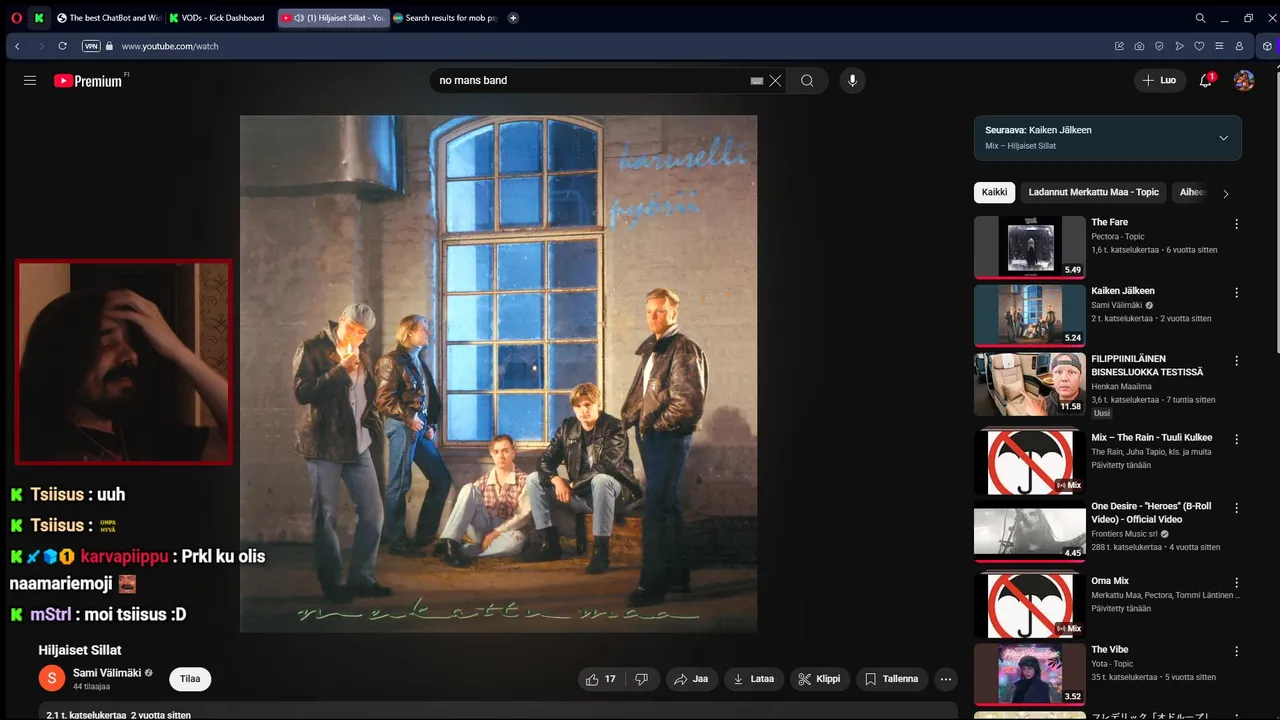Like the video (17 likes)
The image size is (1280, 720).
(601, 679)
